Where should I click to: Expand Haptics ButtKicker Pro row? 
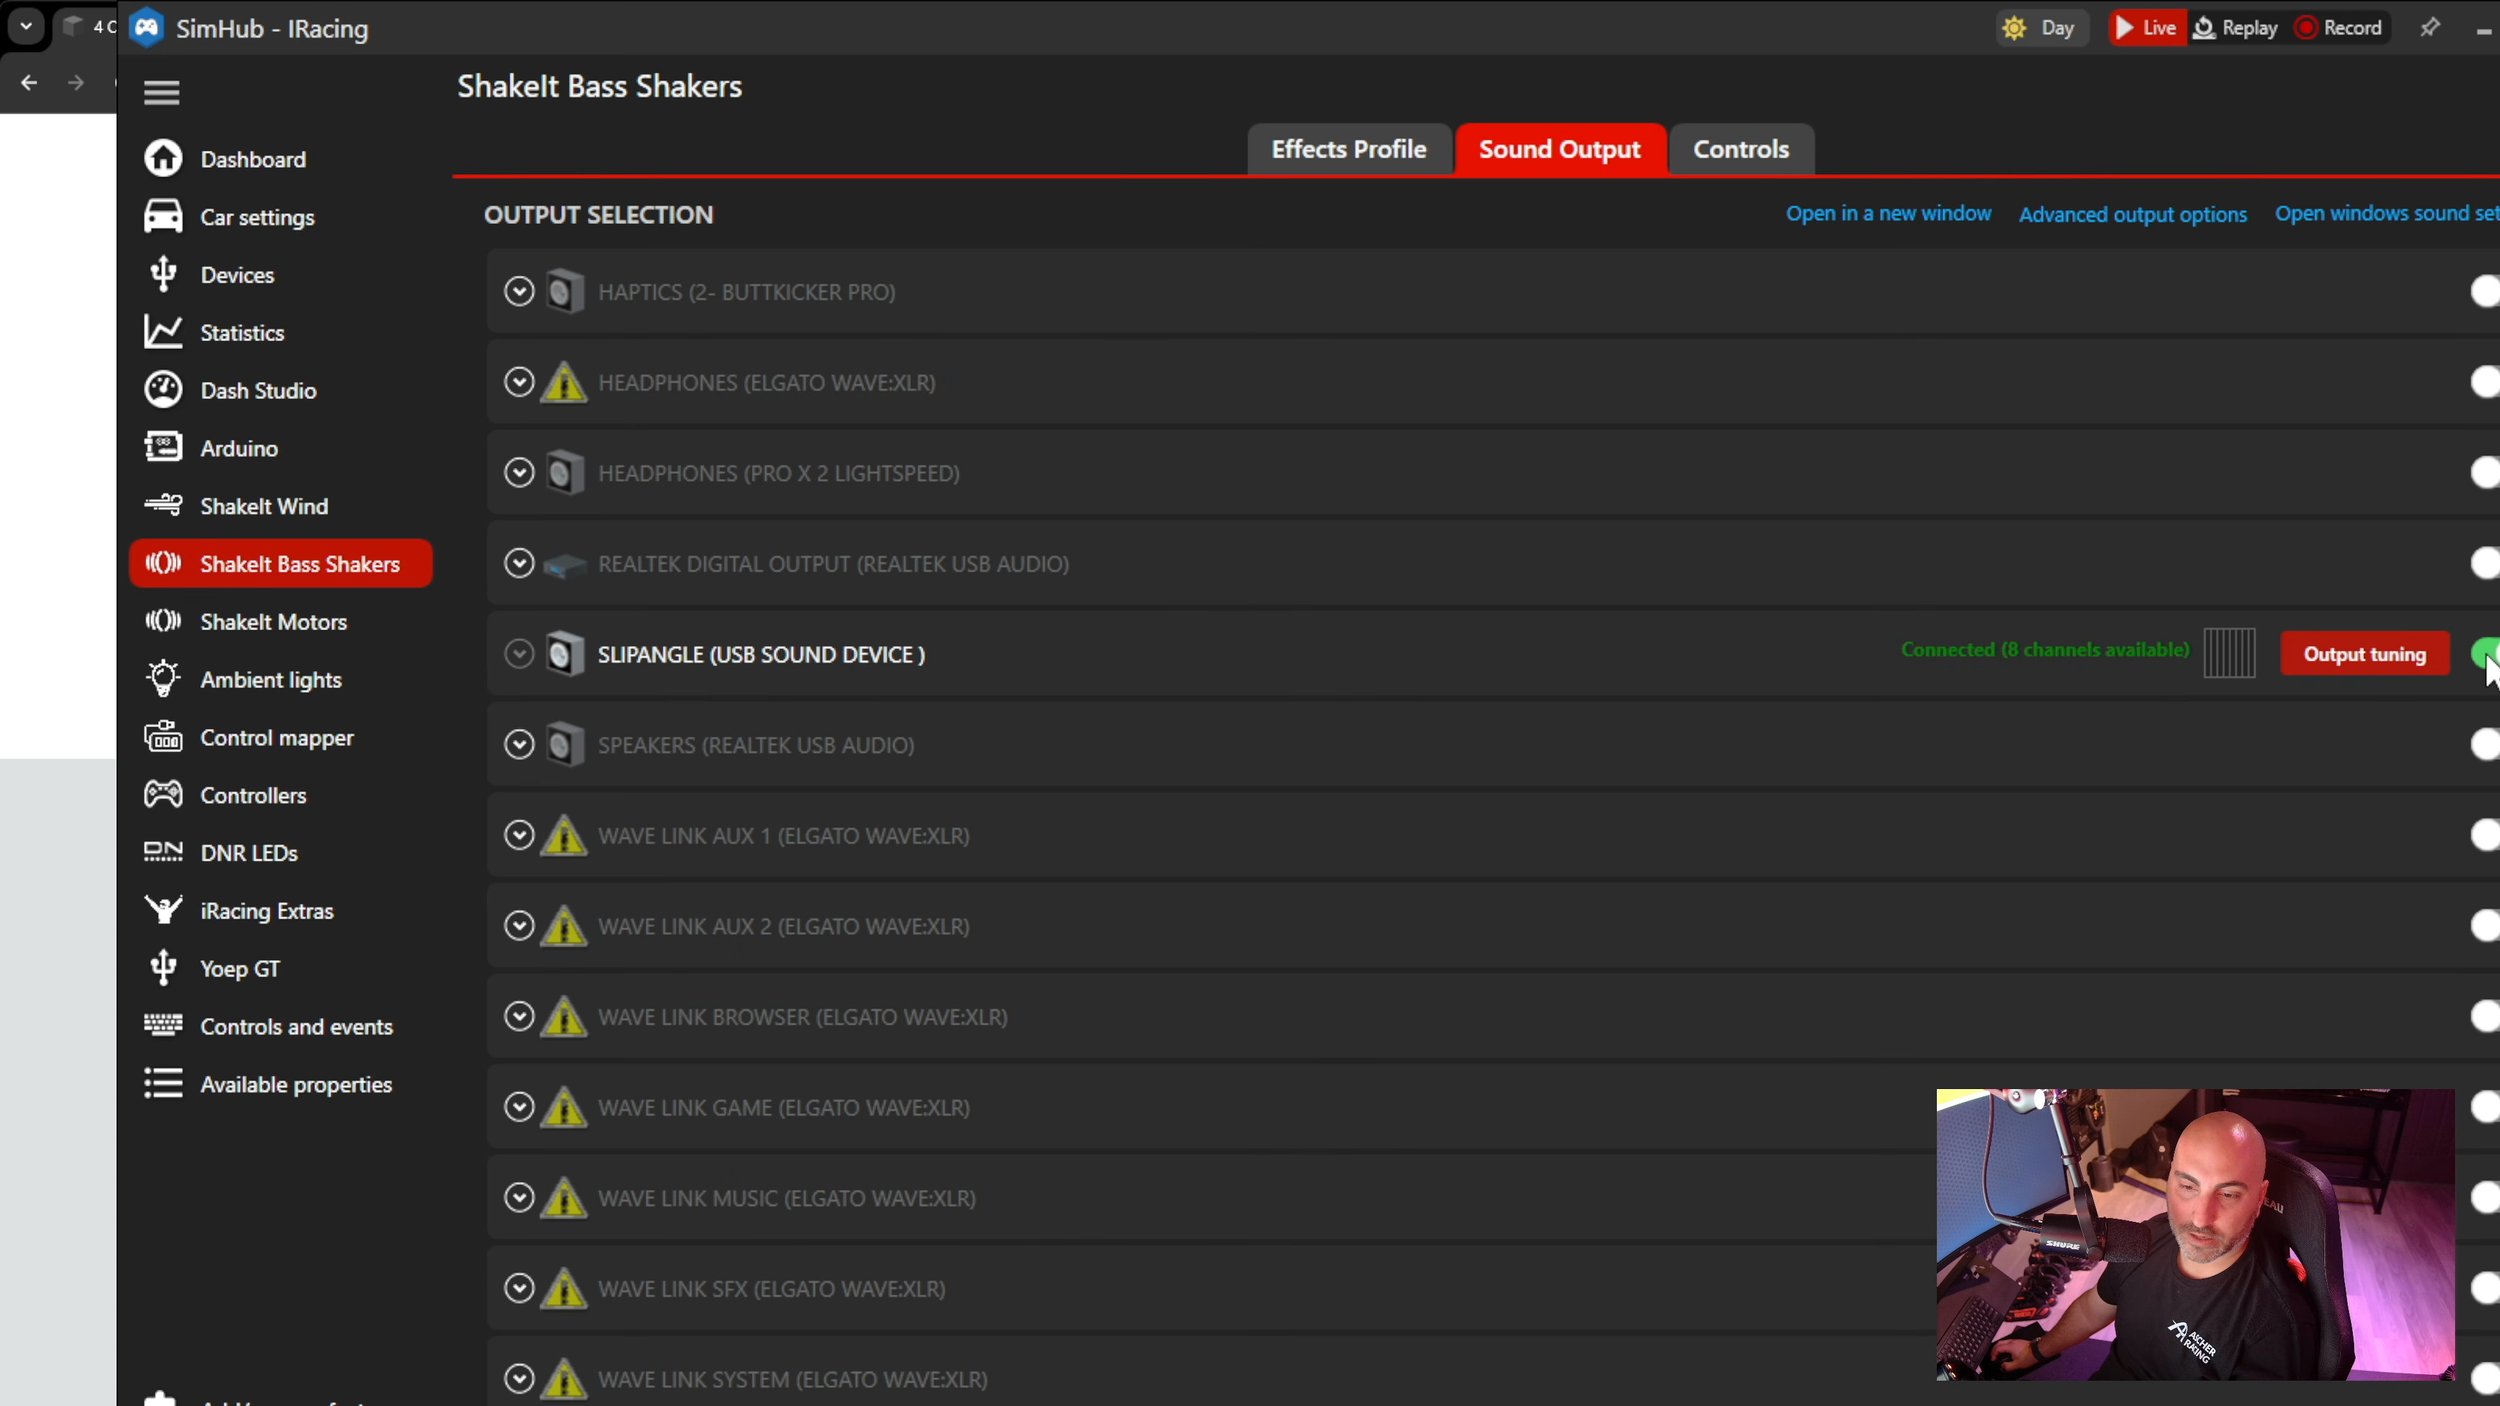pos(519,291)
